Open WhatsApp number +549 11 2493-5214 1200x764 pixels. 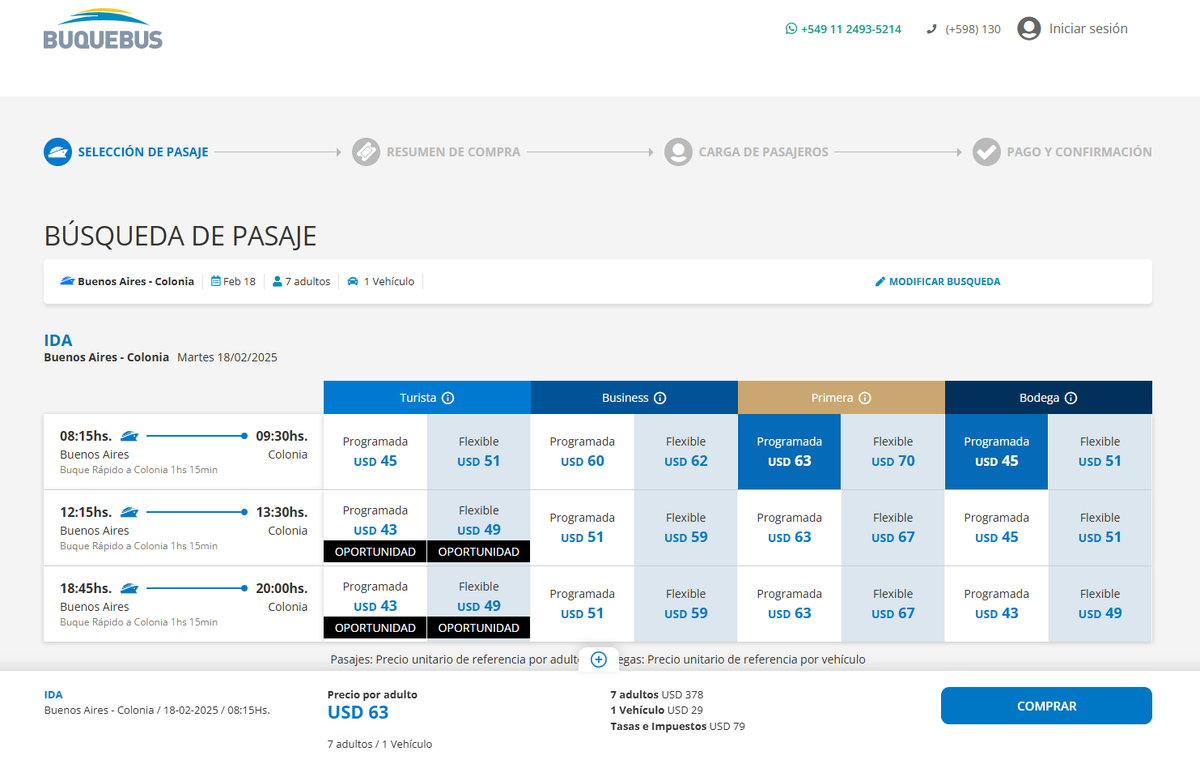843,29
